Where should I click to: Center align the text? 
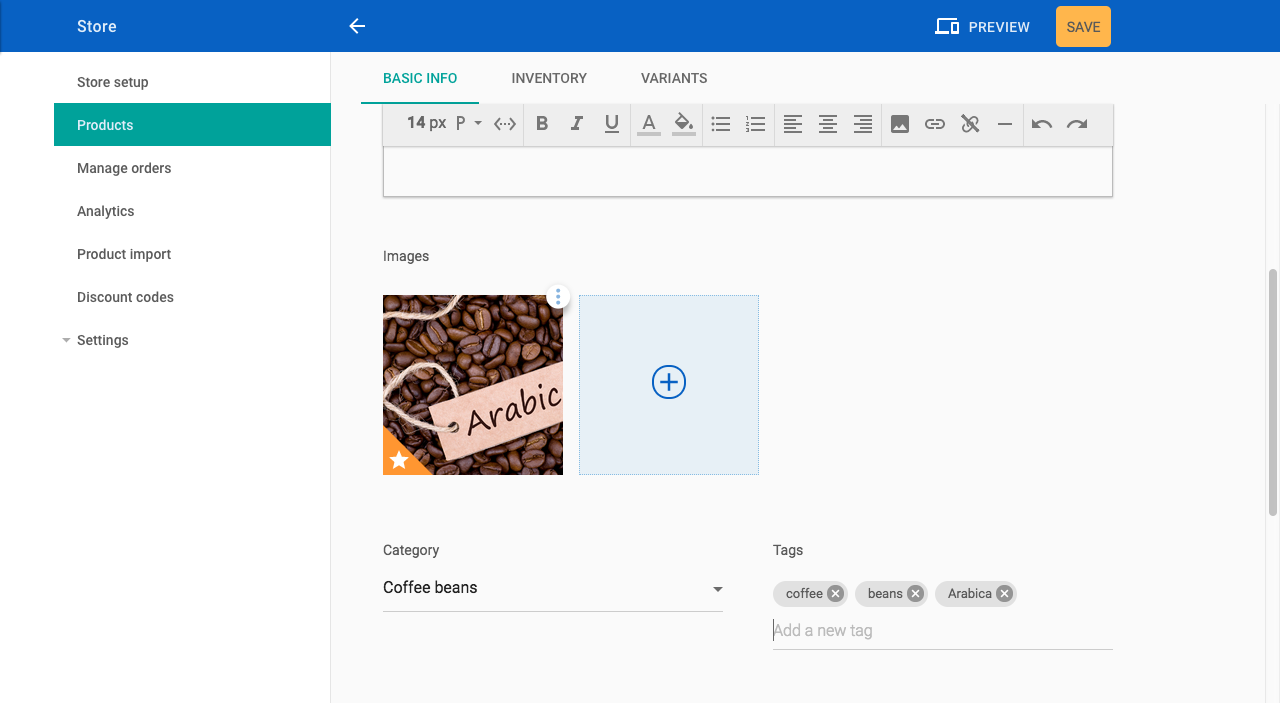coord(828,124)
